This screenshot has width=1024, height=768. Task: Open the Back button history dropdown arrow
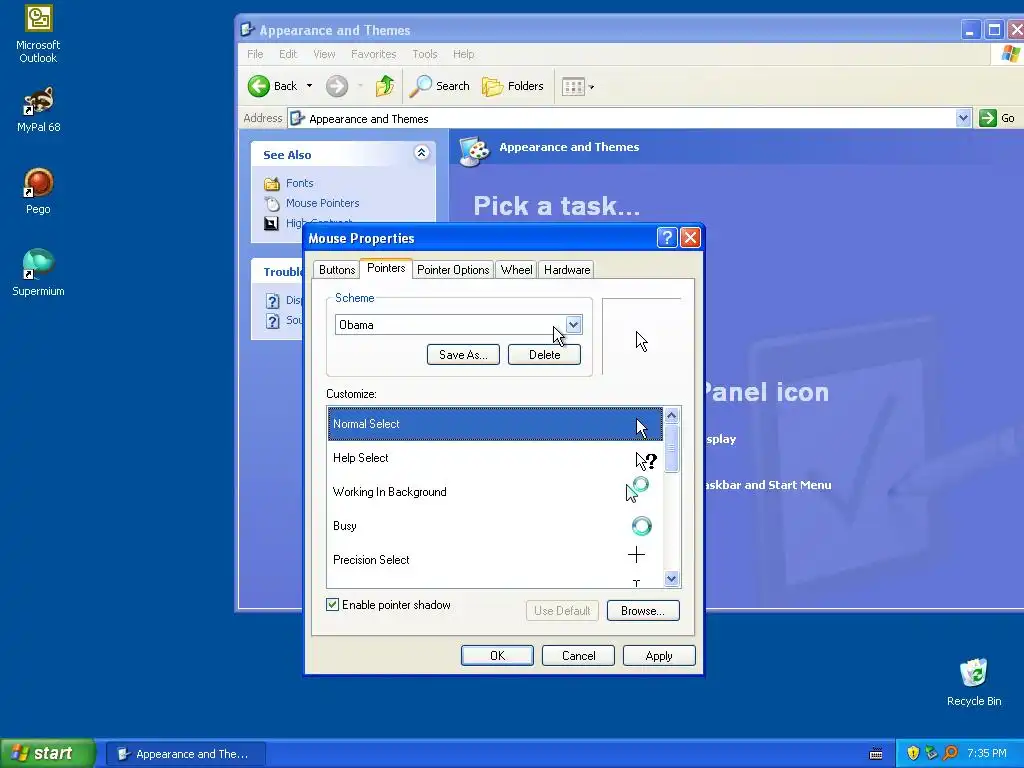coord(310,86)
